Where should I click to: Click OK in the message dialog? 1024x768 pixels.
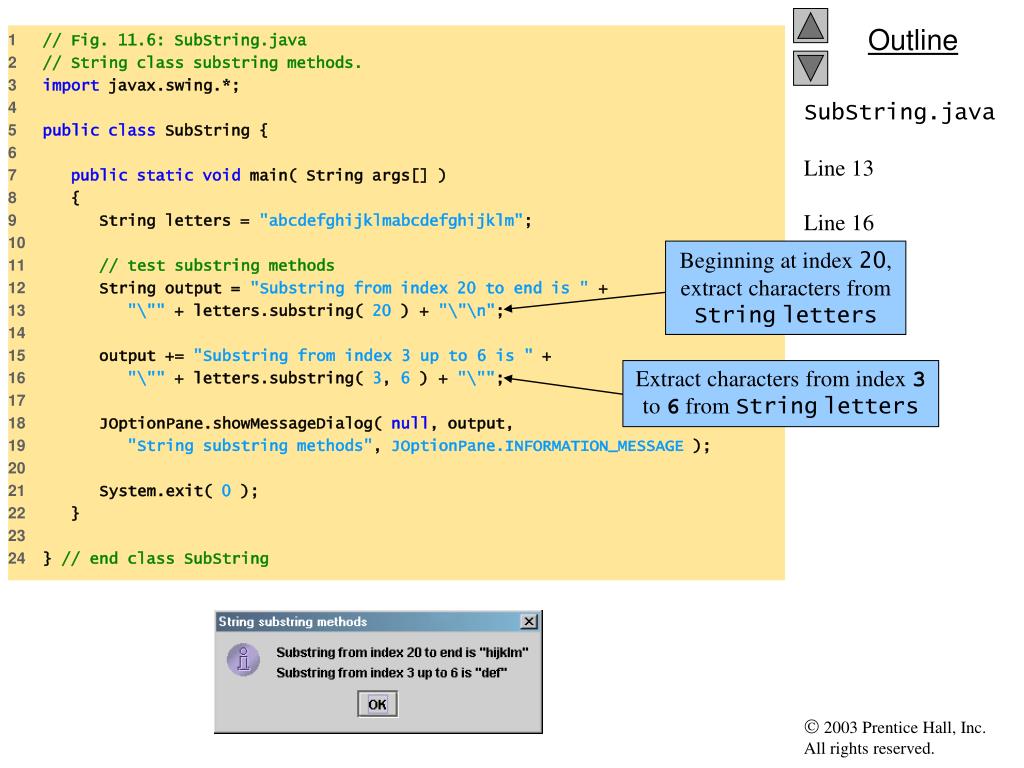(x=377, y=705)
